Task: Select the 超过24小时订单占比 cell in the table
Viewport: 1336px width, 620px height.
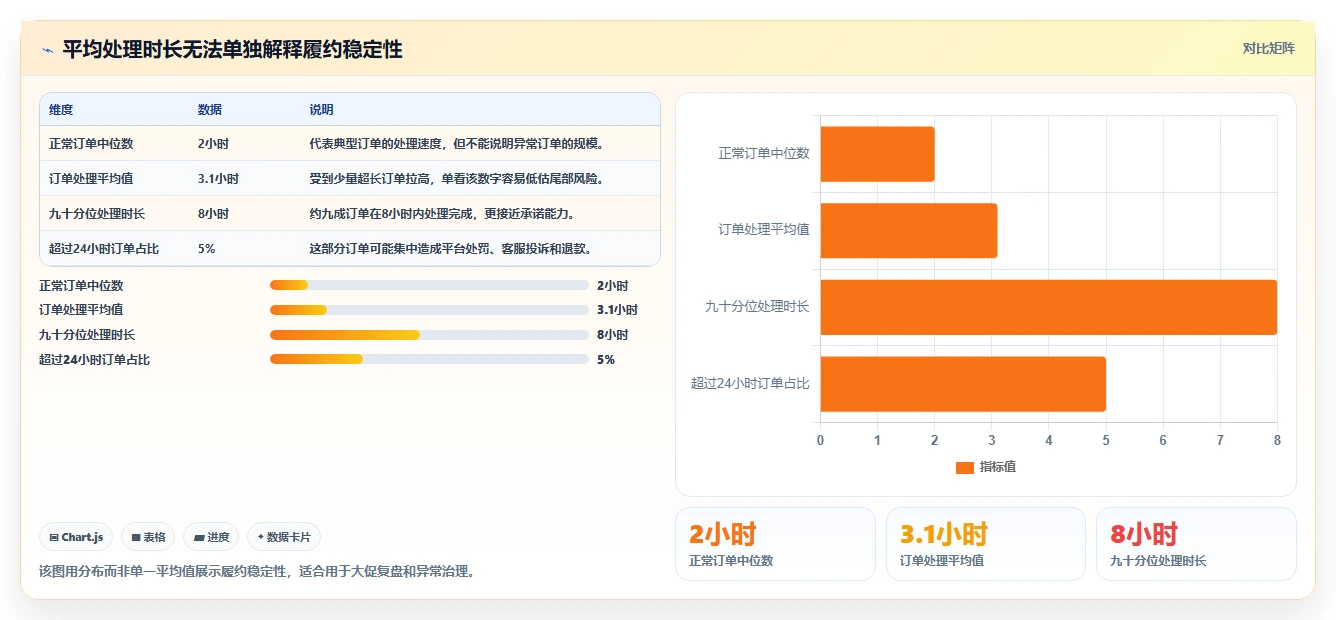Action: tap(104, 249)
